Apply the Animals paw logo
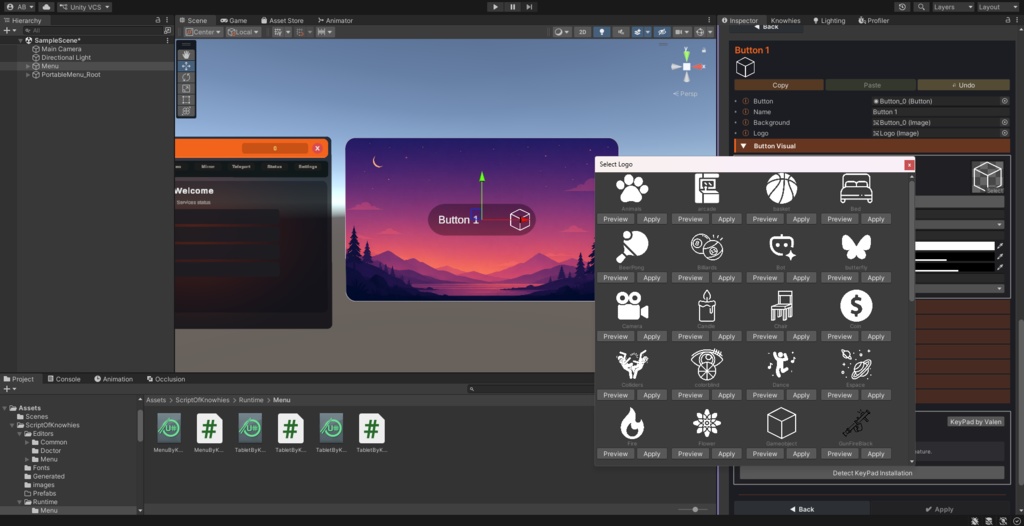This screenshot has width=1024, height=526. (x=652, y=219)
